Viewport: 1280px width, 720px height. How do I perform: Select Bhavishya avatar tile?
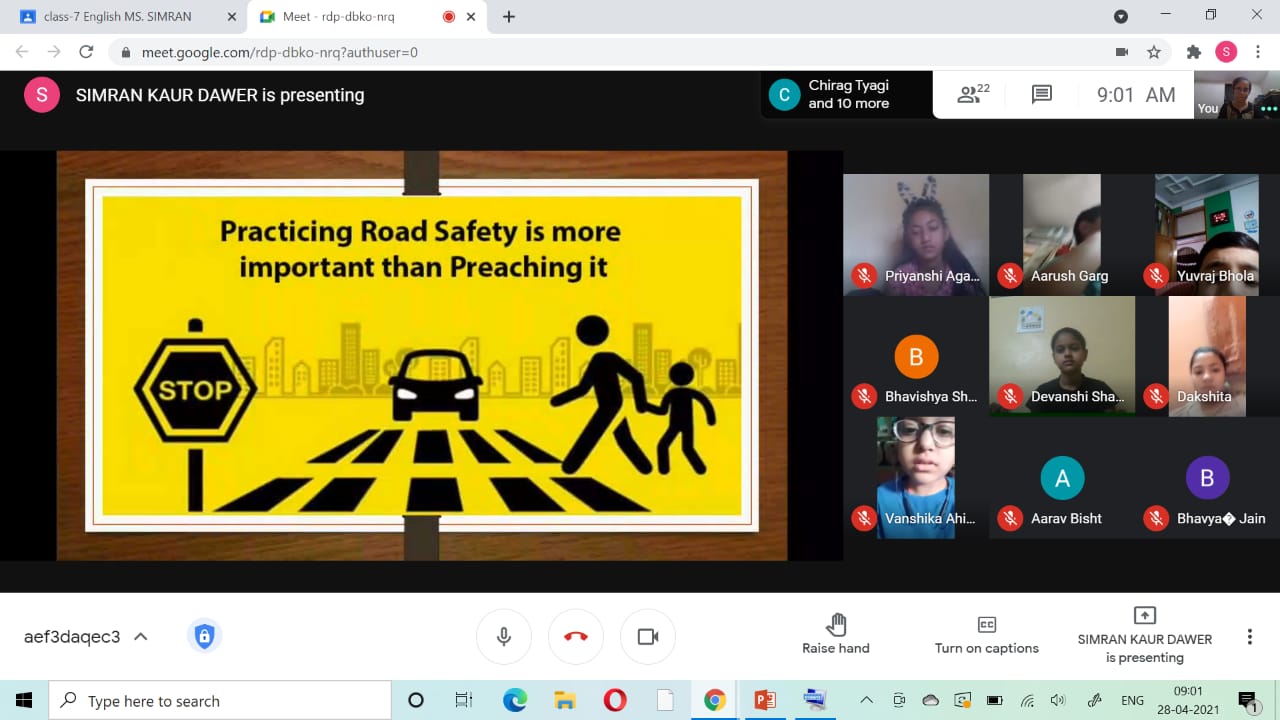[916, 357]
